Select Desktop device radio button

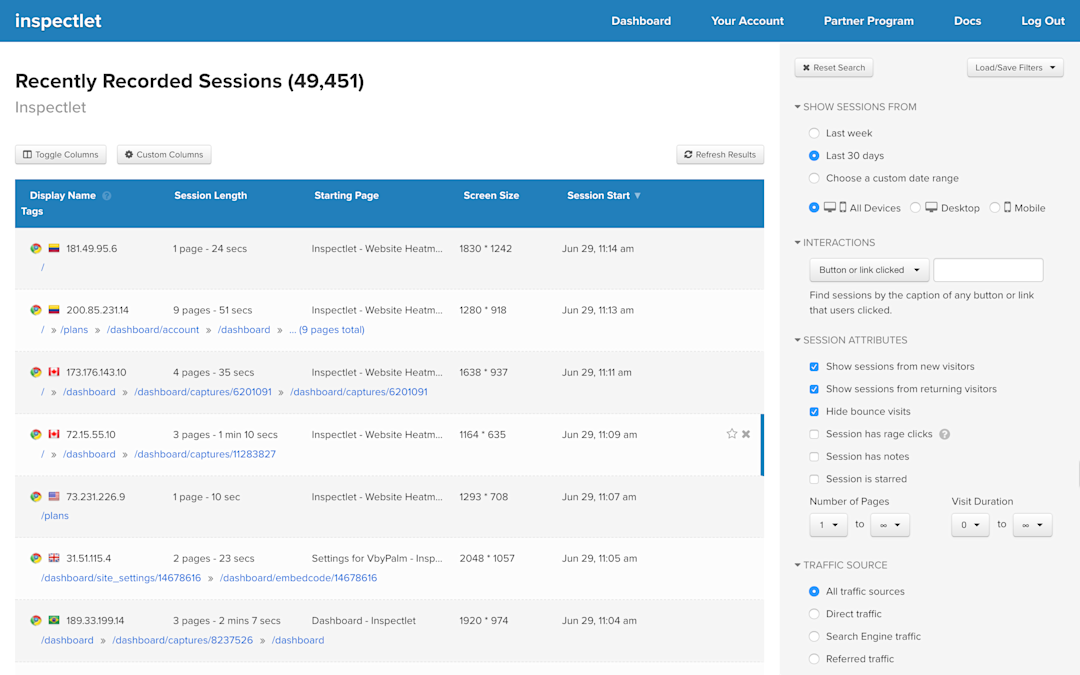click(x=915, y=207)
